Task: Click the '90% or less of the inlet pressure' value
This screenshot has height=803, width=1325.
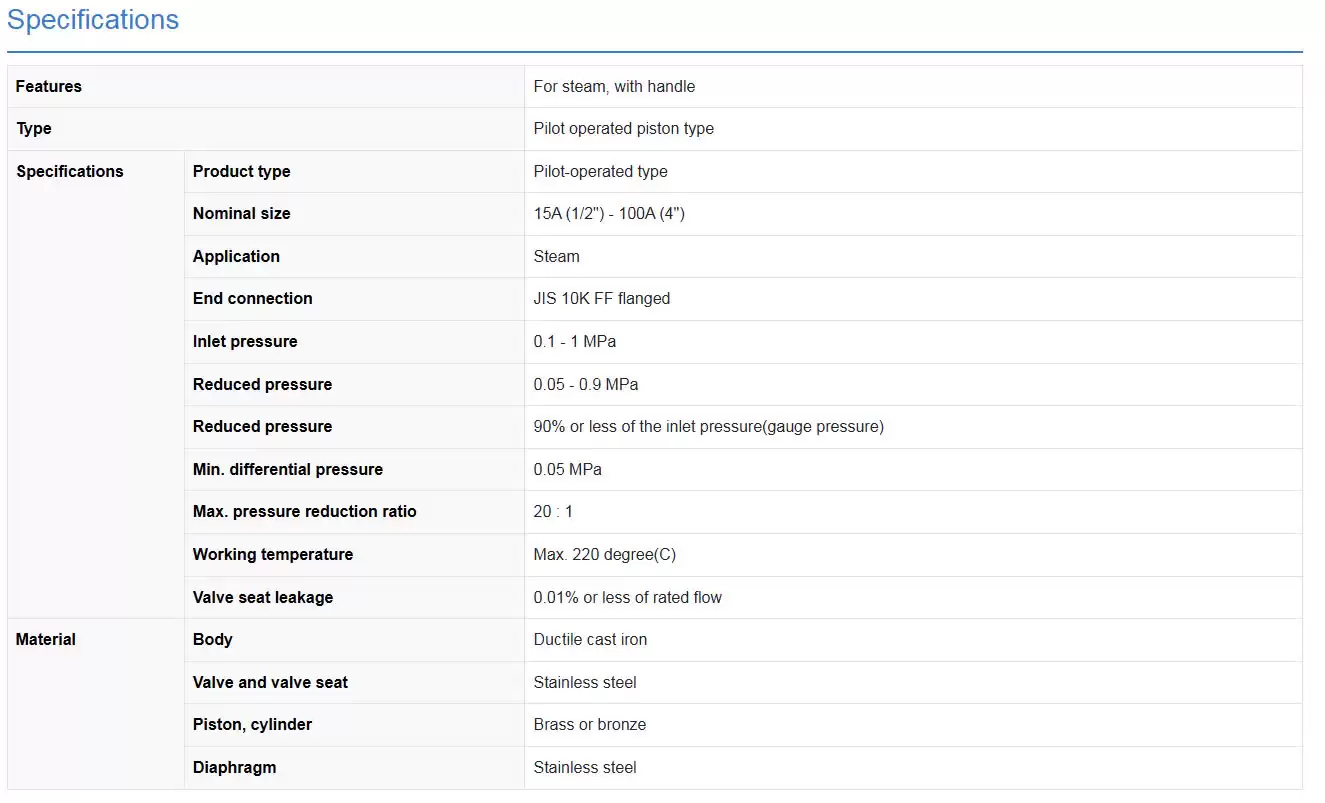Action: pyautogui.click(x=709, y=427)
